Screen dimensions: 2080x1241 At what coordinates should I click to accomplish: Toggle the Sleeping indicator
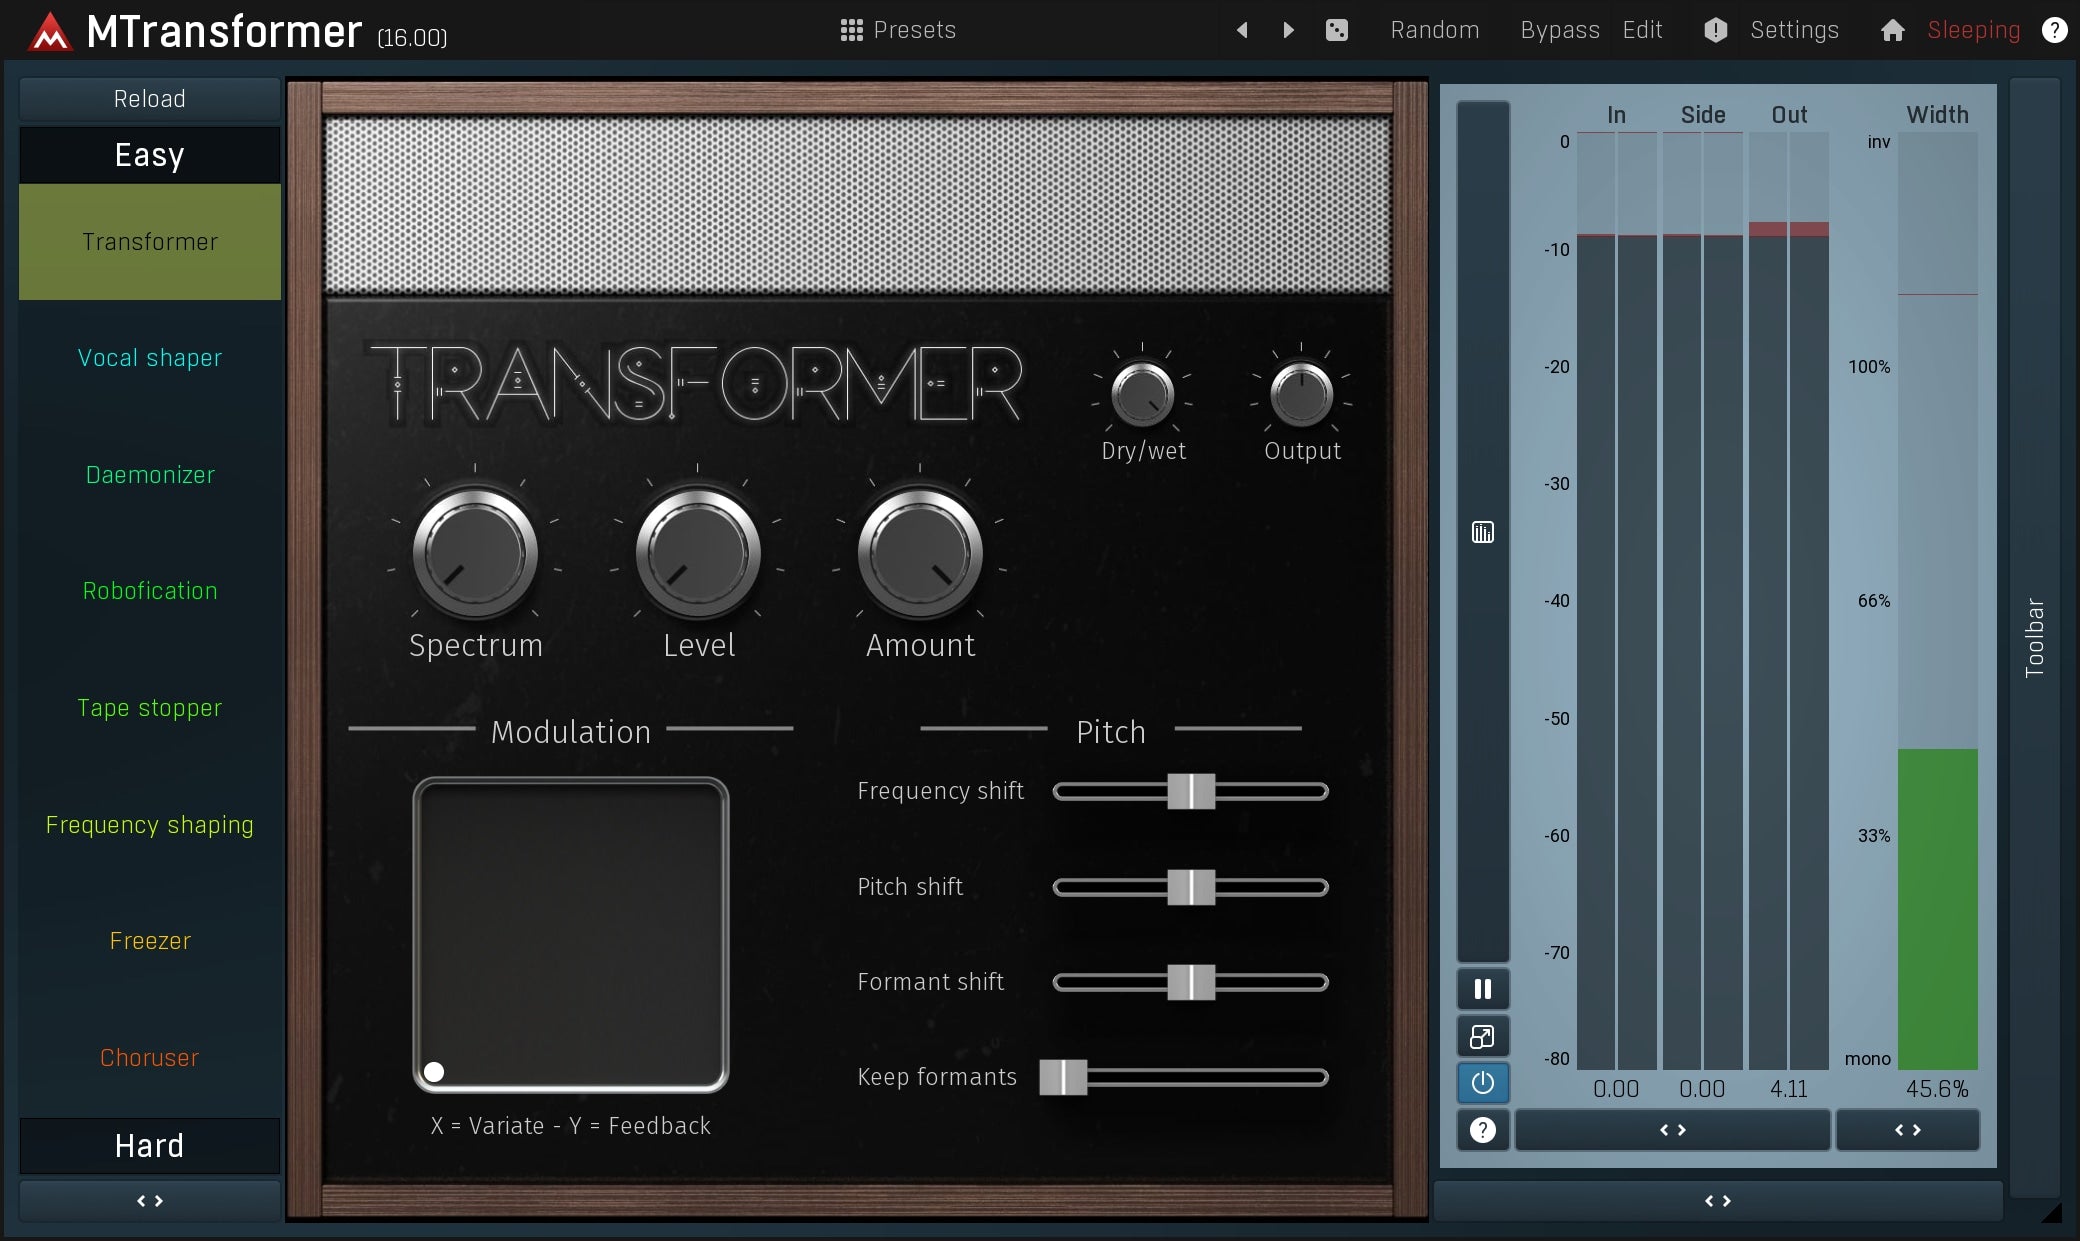(1972, 29)
